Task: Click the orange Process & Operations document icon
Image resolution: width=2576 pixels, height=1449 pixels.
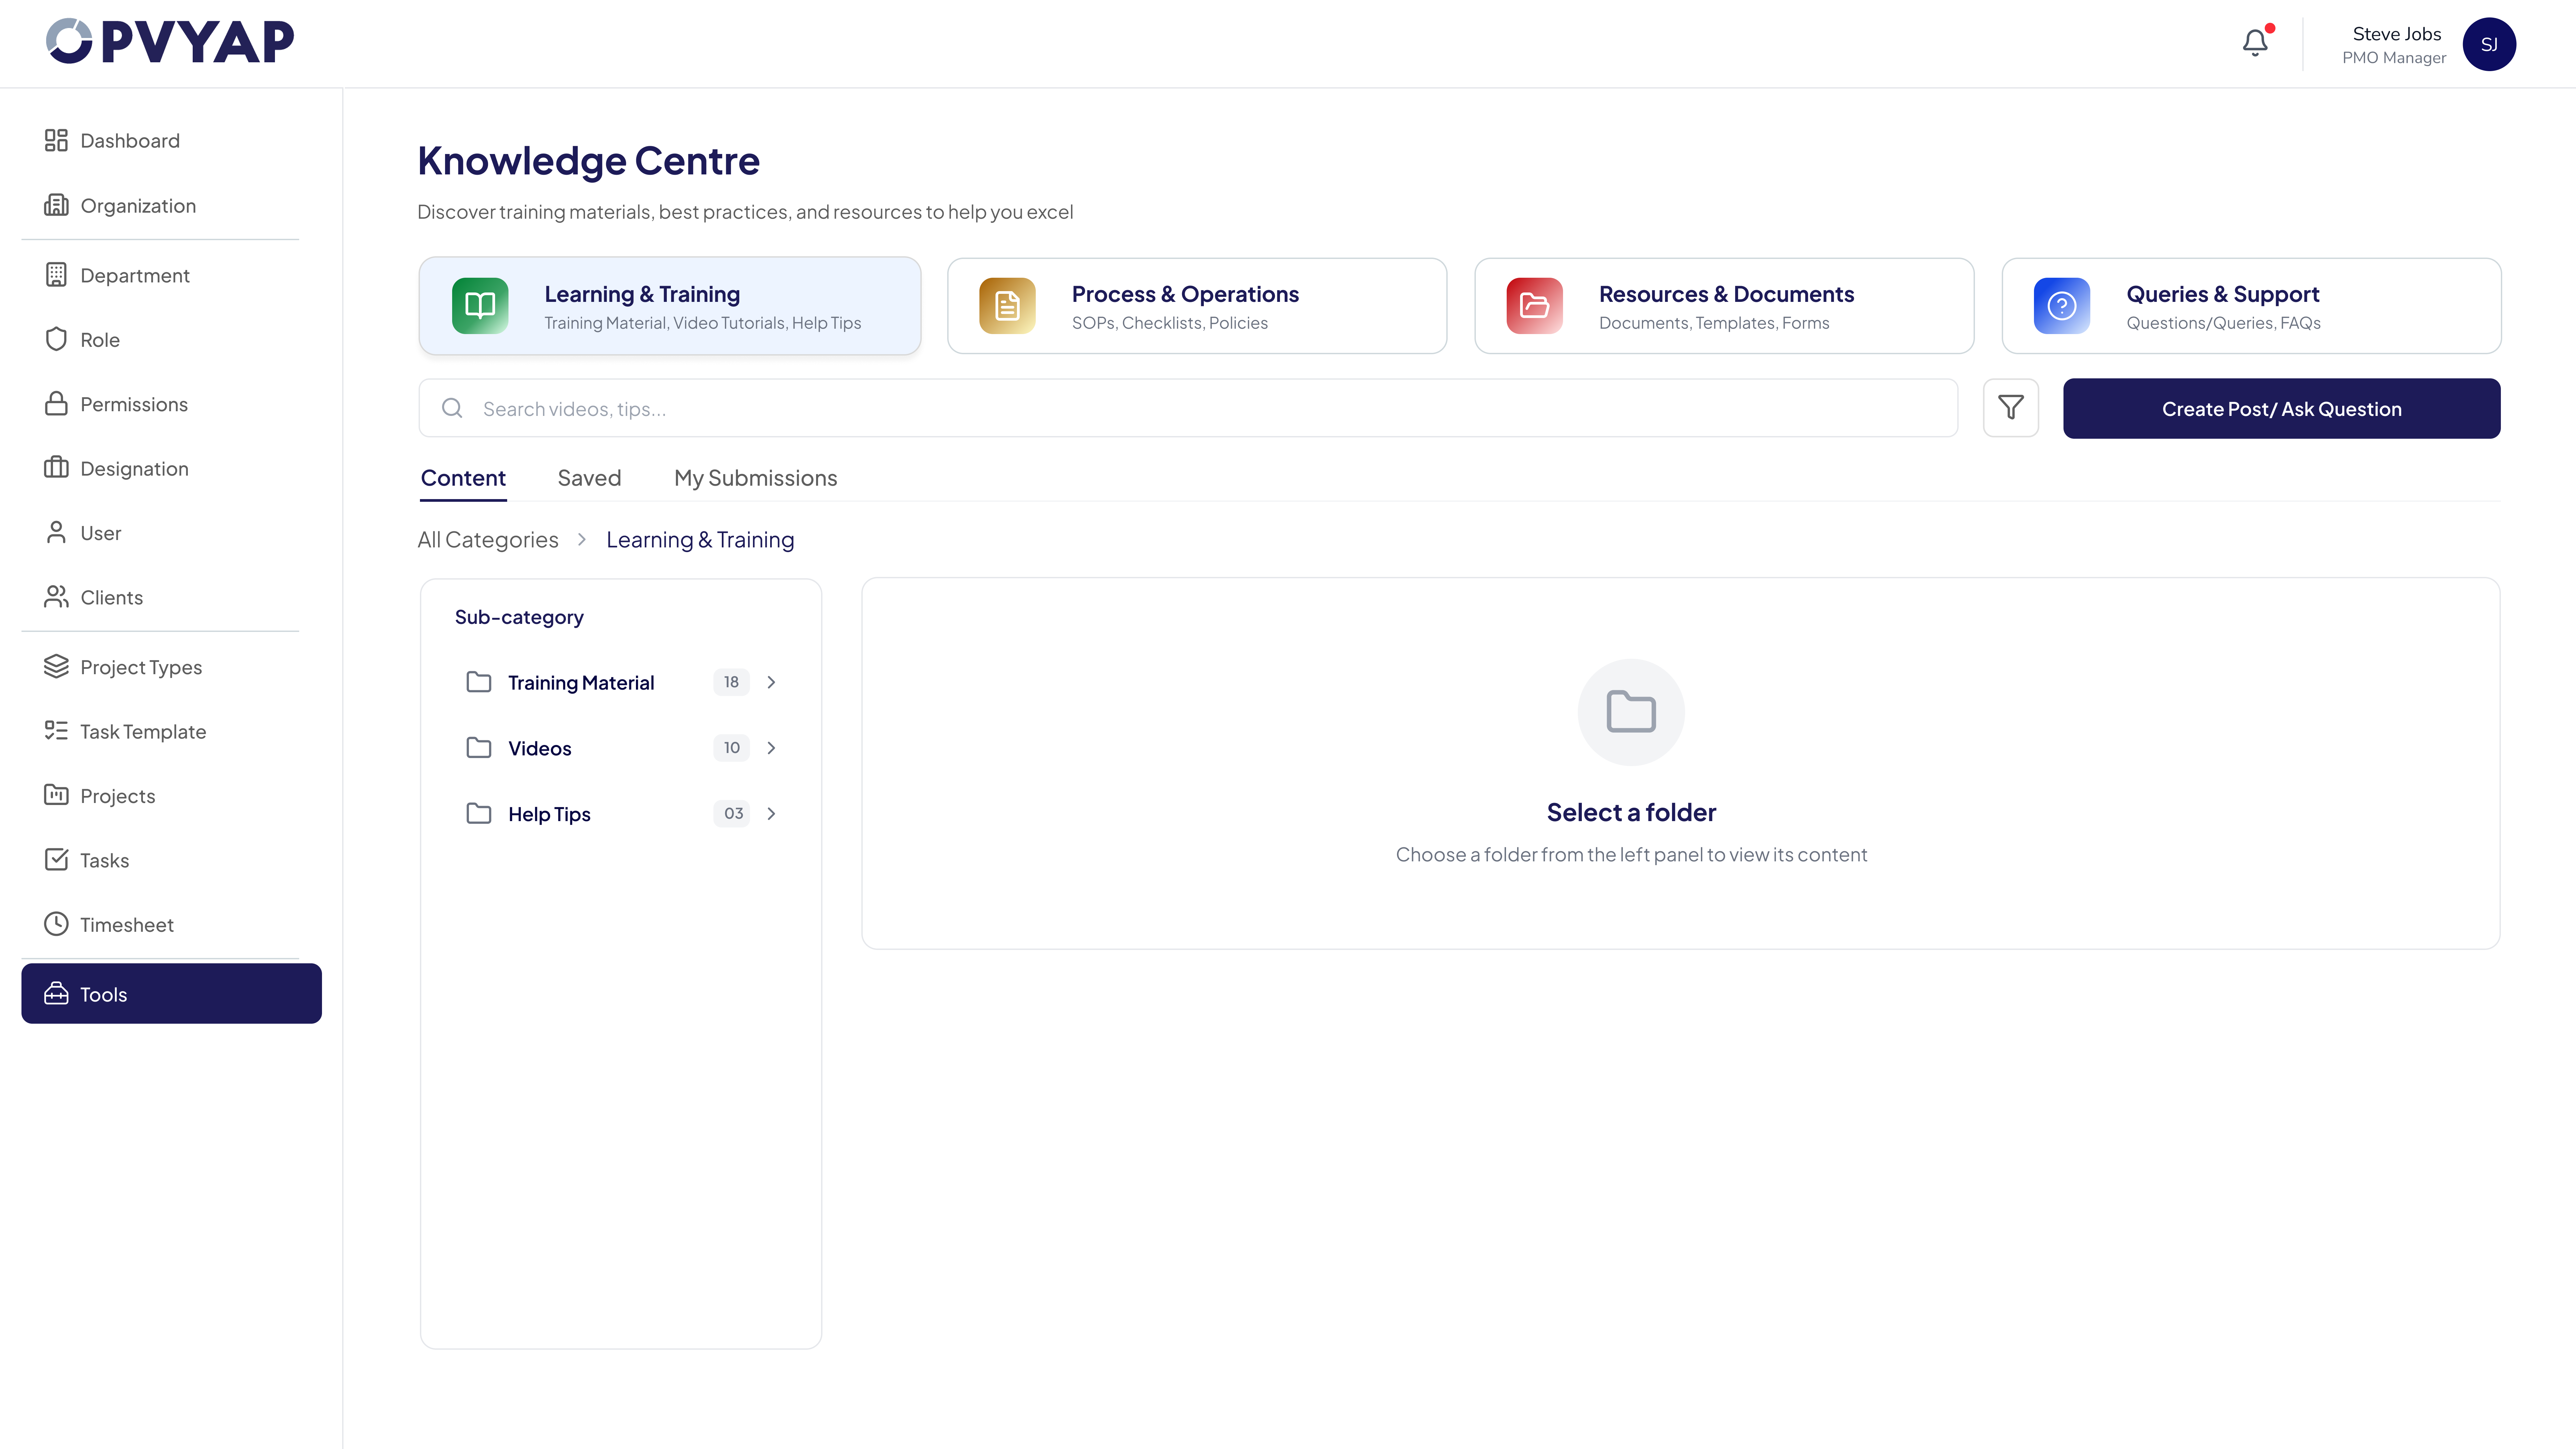Action: pyautogui.click(x=1007, y=306)
